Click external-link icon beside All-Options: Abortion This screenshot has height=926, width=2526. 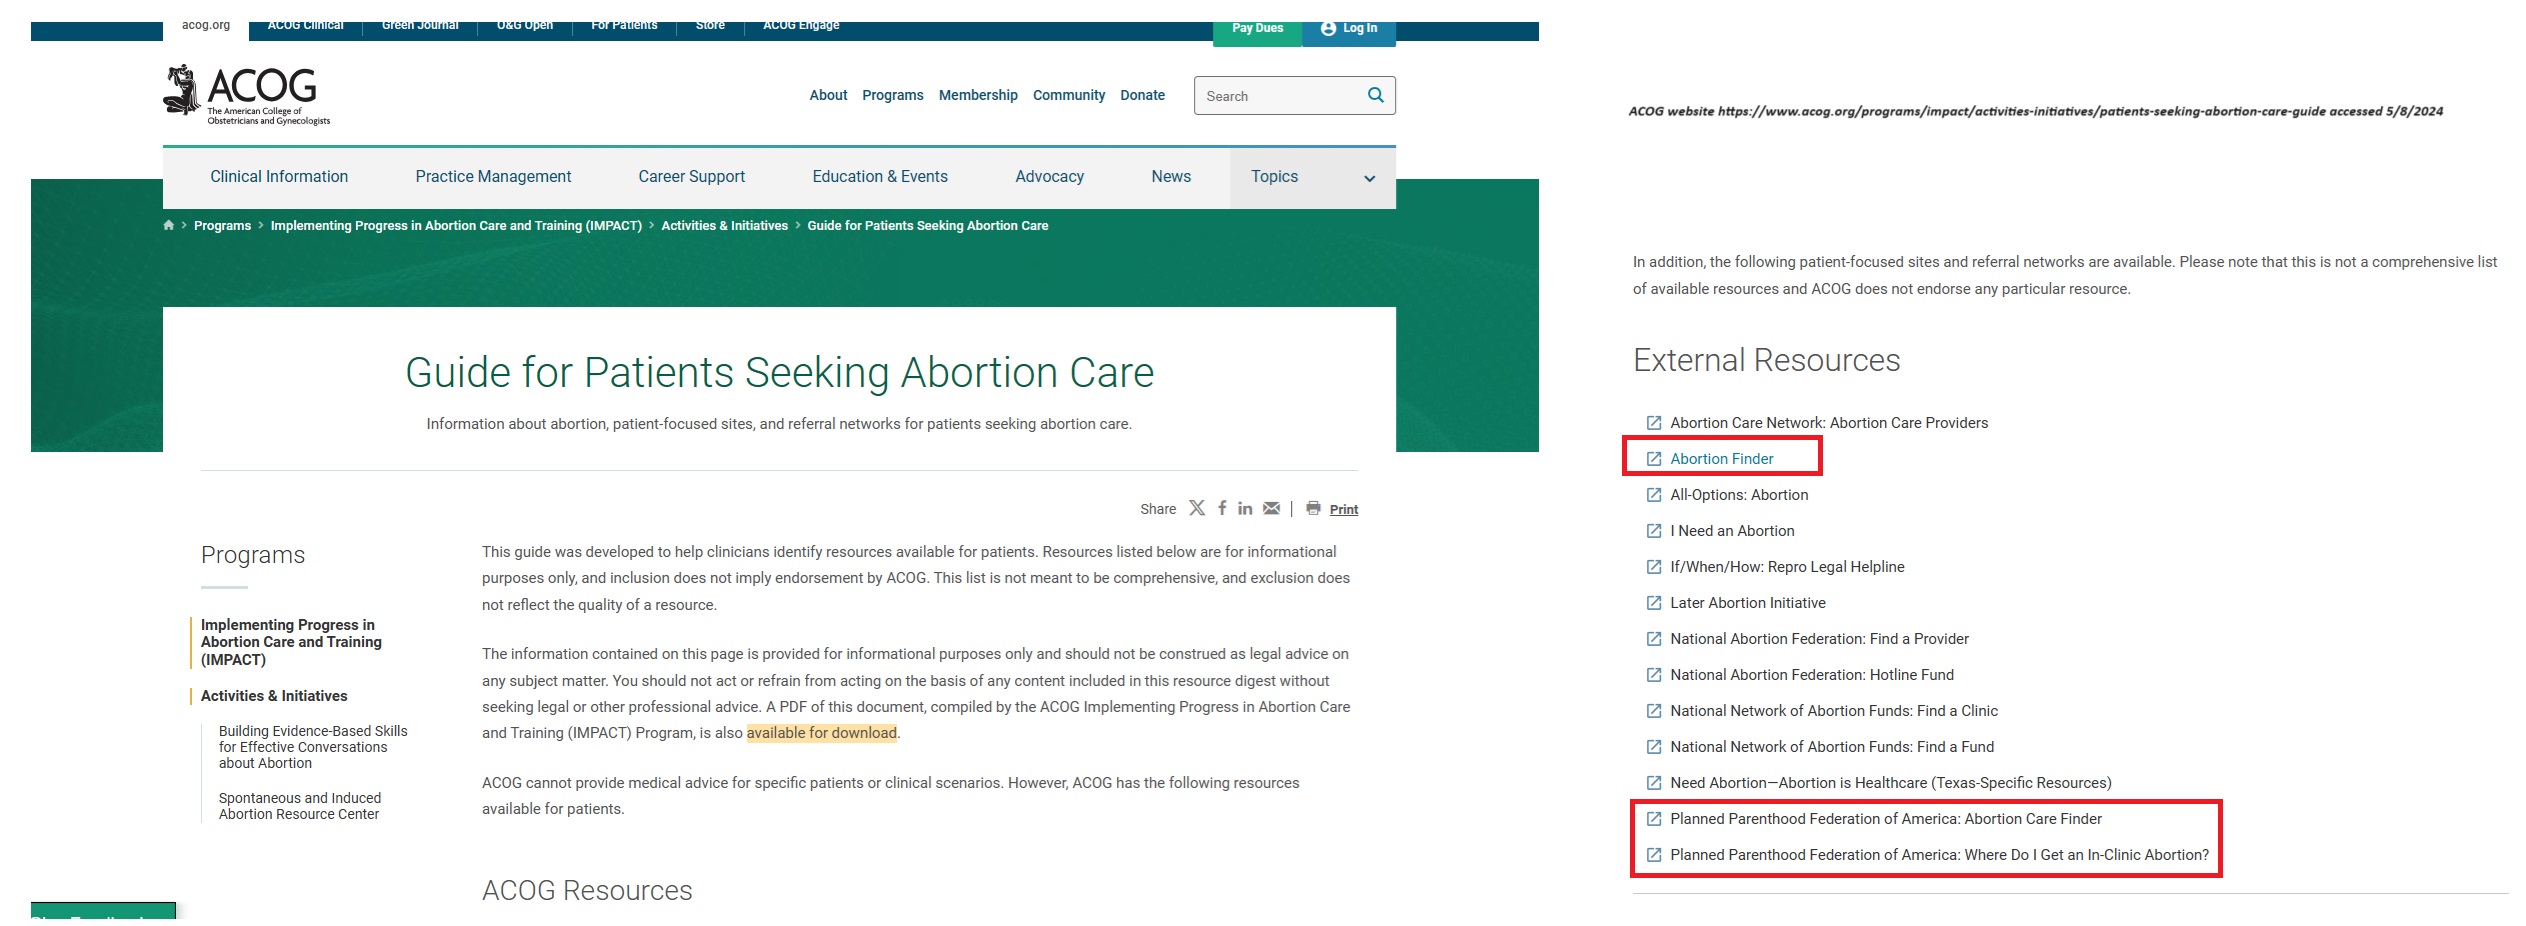click(1654, 495)
